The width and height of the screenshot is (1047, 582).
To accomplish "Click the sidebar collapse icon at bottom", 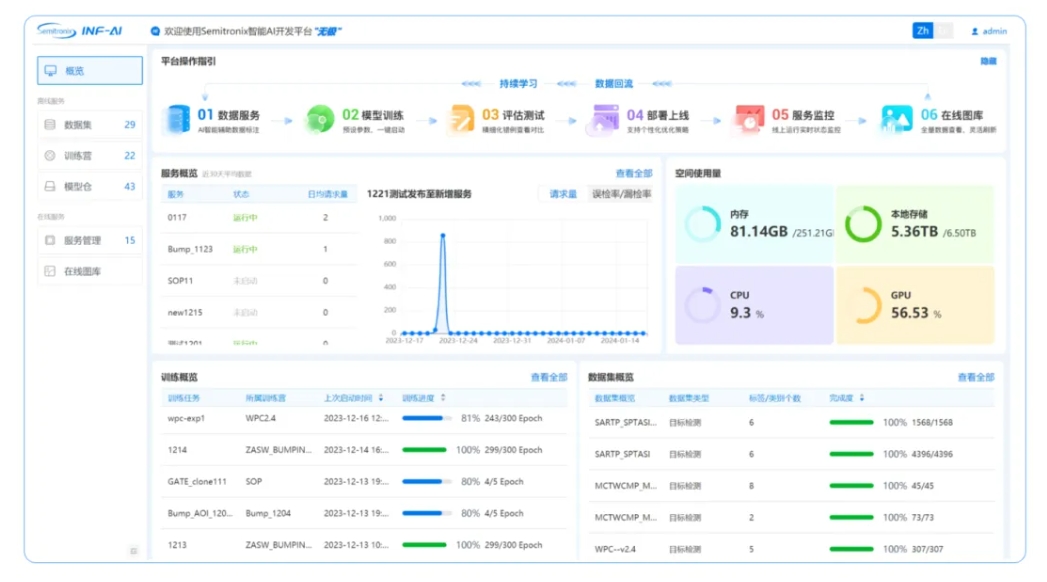I will coord(133,551).
